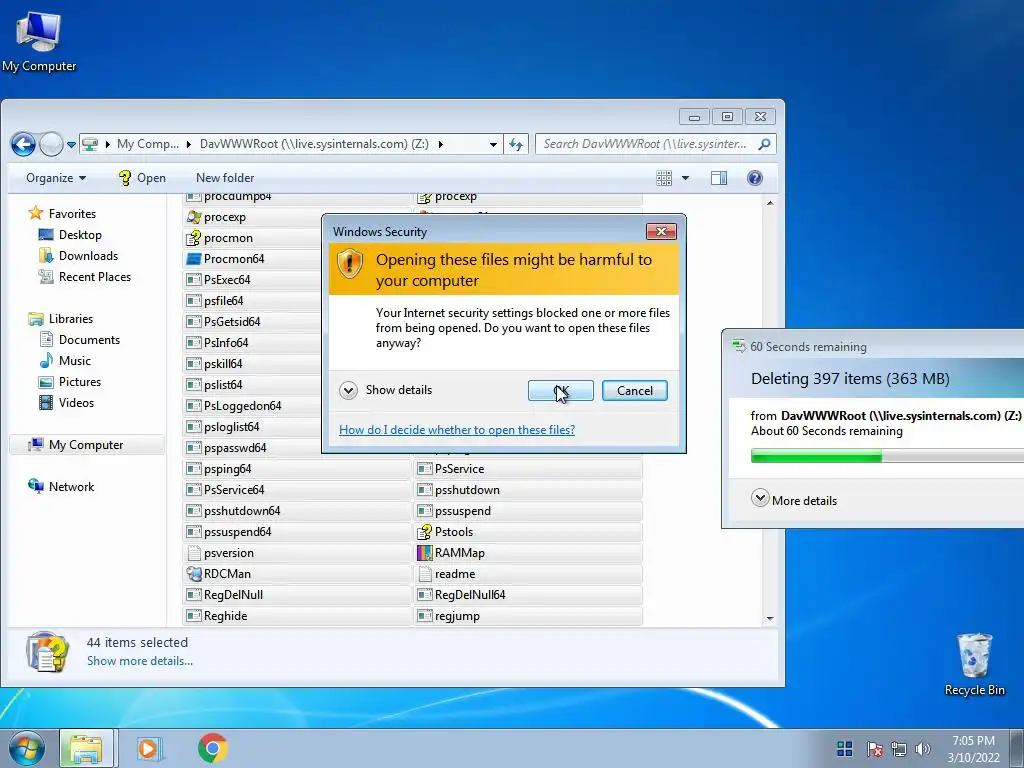1024x768 pixels.
Task: Open the view options dropdown arrow
Action: point(685,178)
